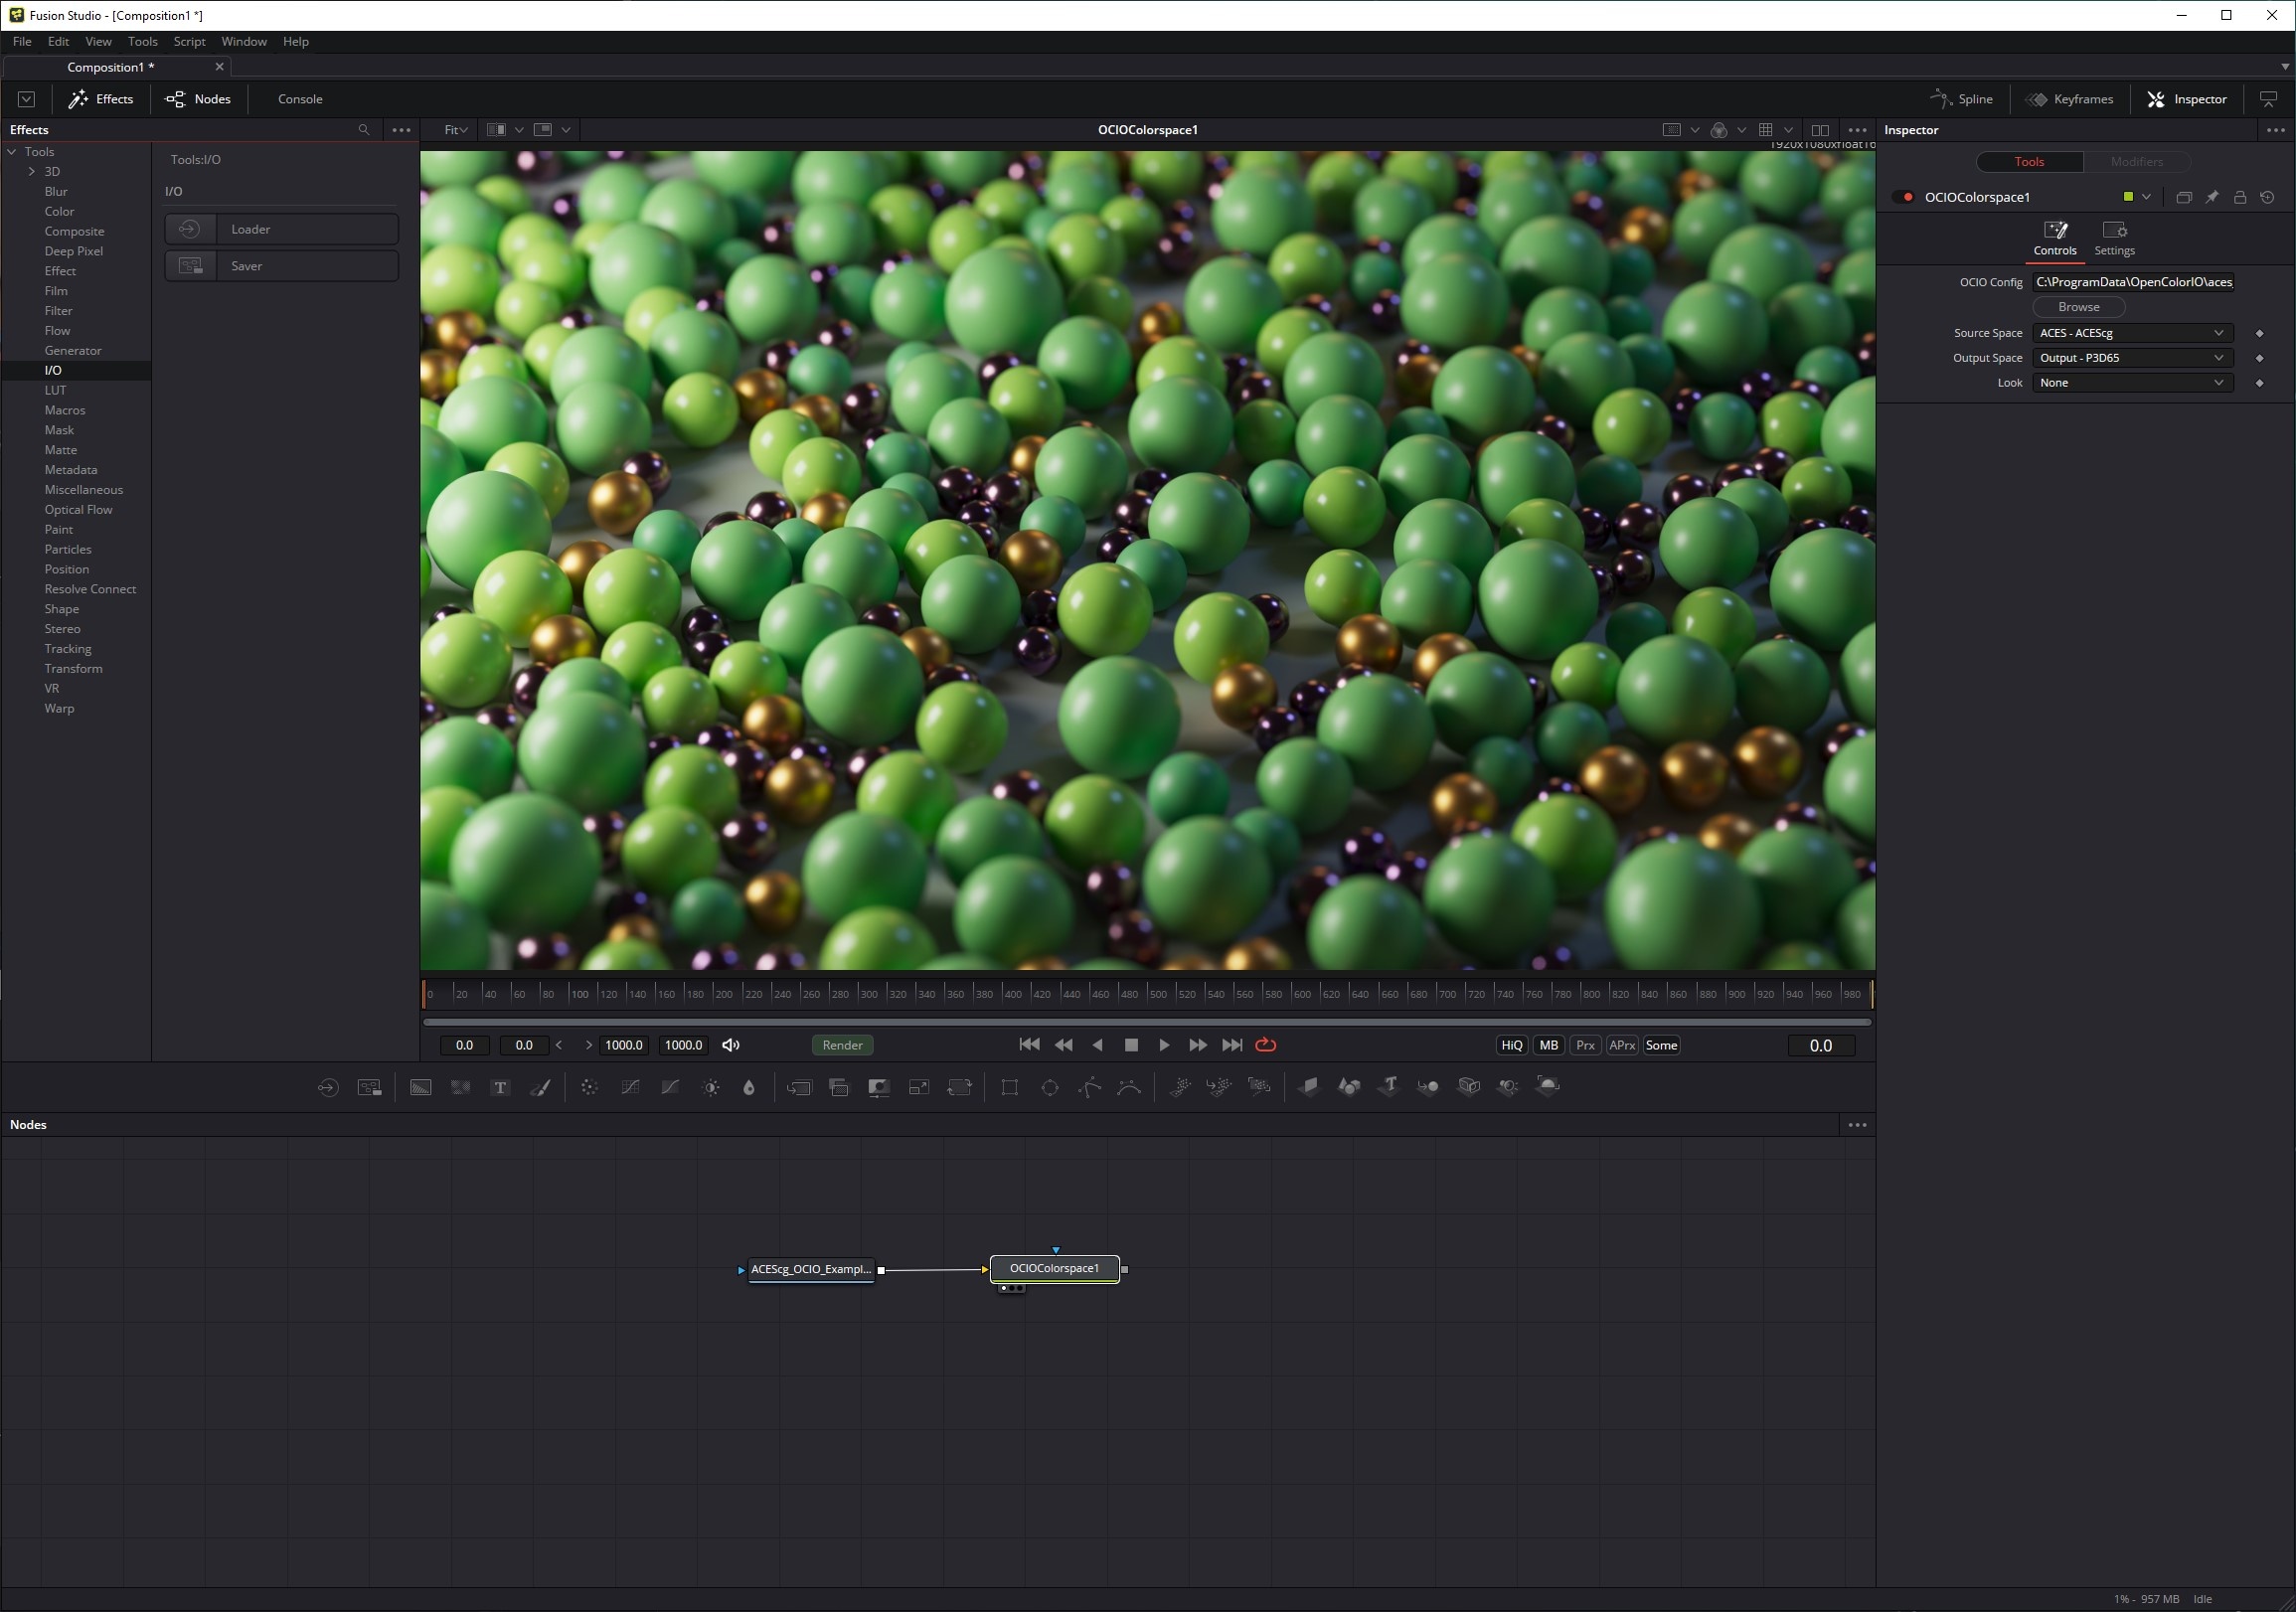Image resolution: width=2296 pixels, height=1612 pixels.
Task: Add a Text+ tool from toolbar
Action: pos(500,1087)
